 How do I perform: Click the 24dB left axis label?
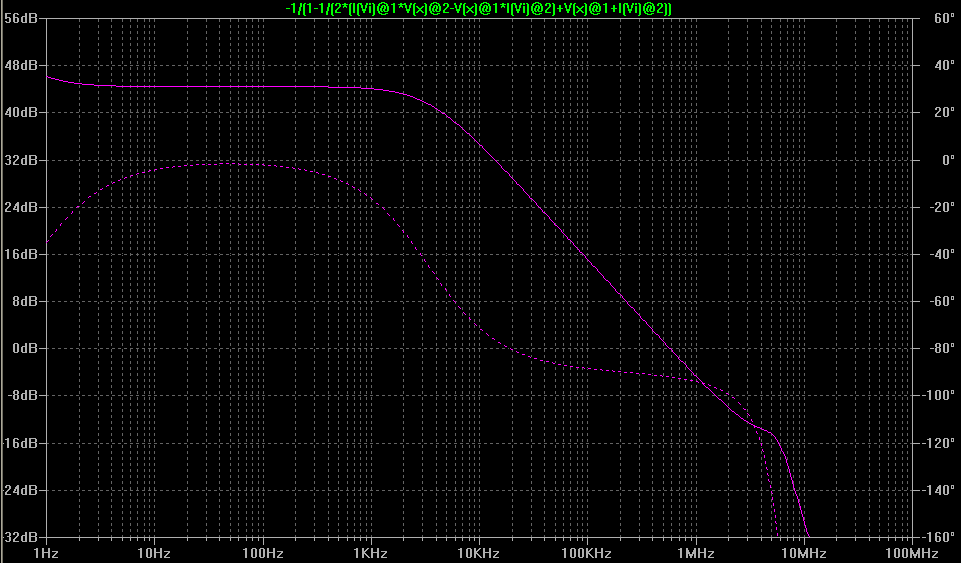pyautogui.click(x=21, y=207)
